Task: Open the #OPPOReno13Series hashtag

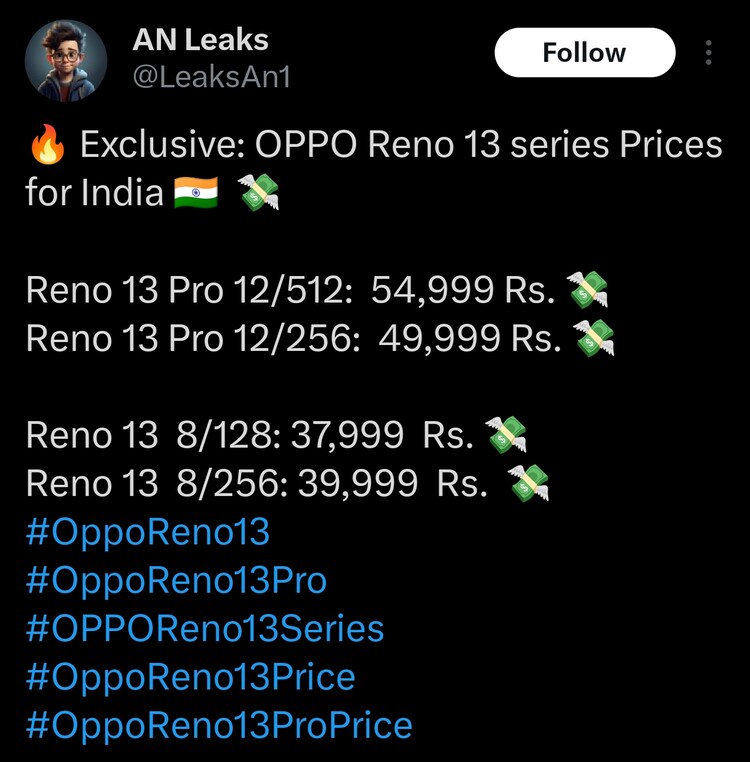Action: (205, 629)
